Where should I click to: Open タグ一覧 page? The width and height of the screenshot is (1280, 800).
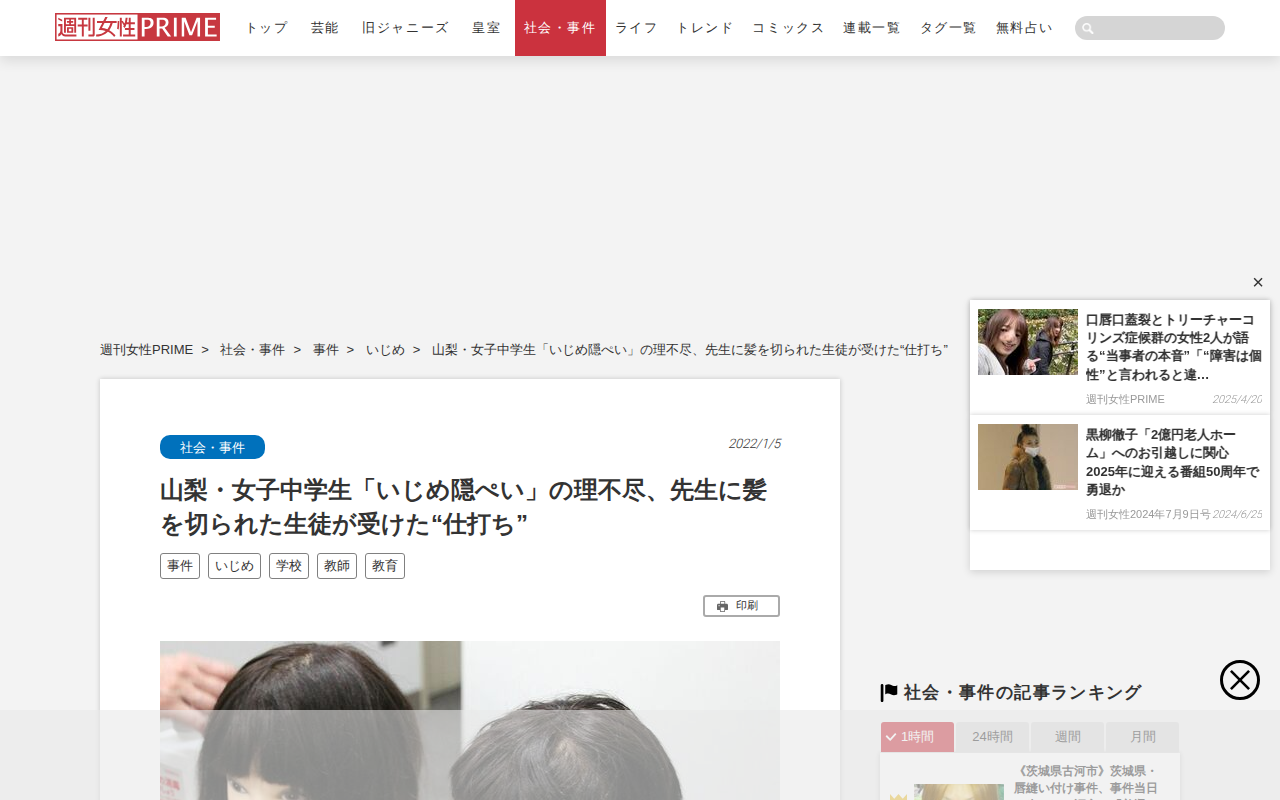tap(948, 28)
